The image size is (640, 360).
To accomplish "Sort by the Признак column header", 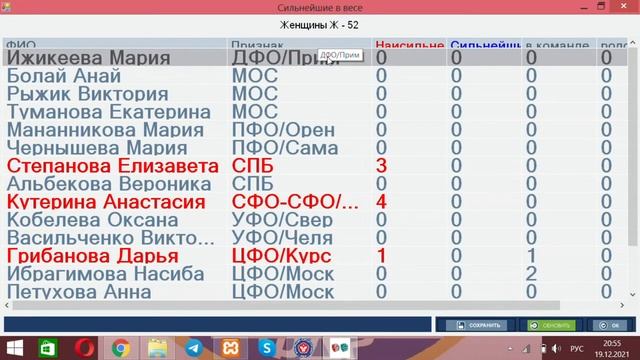I will pyautogui.click(x=299, y=44).
